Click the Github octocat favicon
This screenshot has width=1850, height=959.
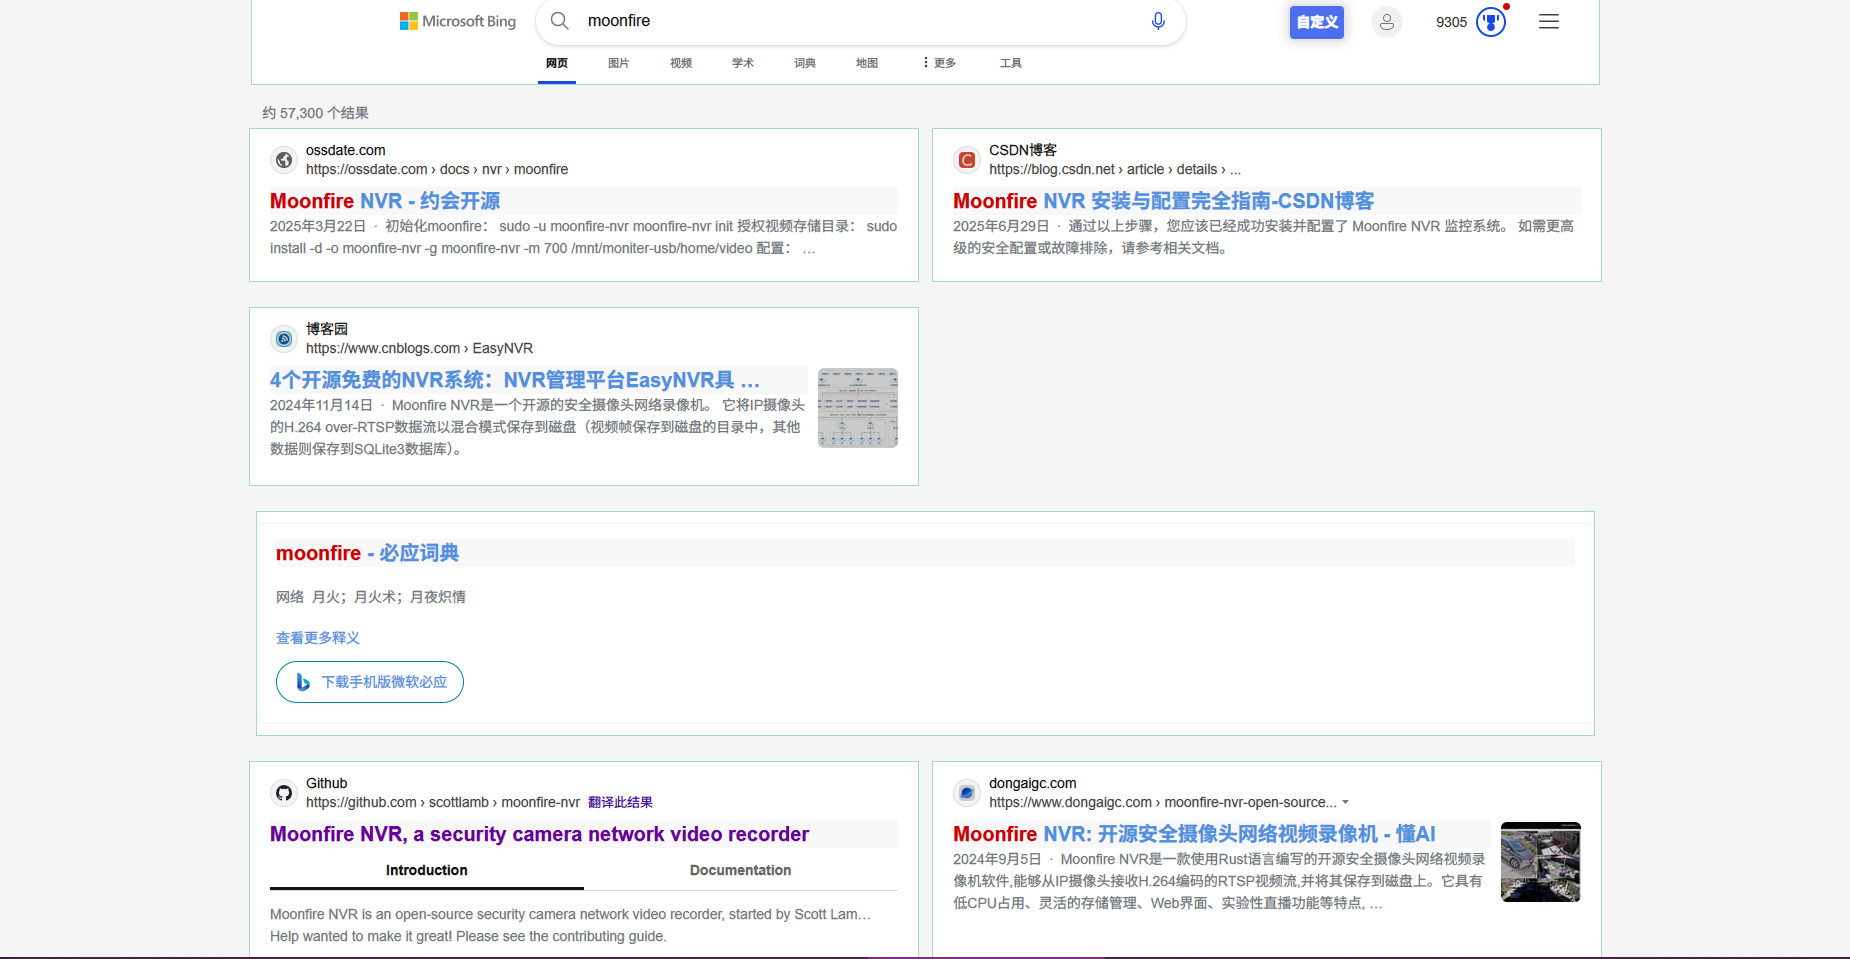click(284, 793)
